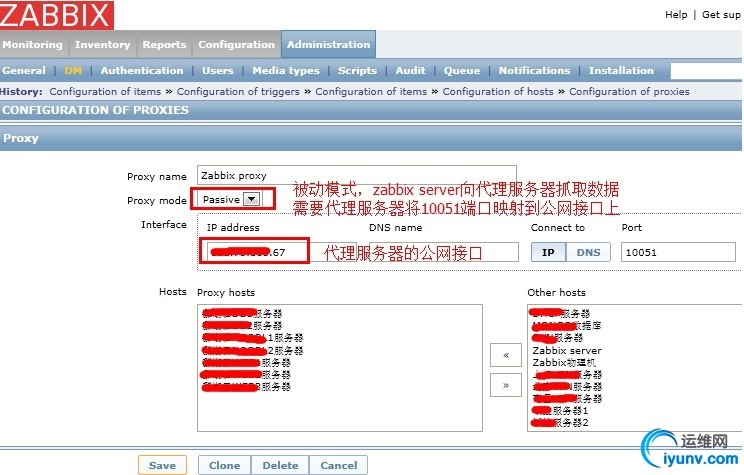Open Configuration of proxies history link
This screenshot has width=744, height=475.
pos(629,92)
